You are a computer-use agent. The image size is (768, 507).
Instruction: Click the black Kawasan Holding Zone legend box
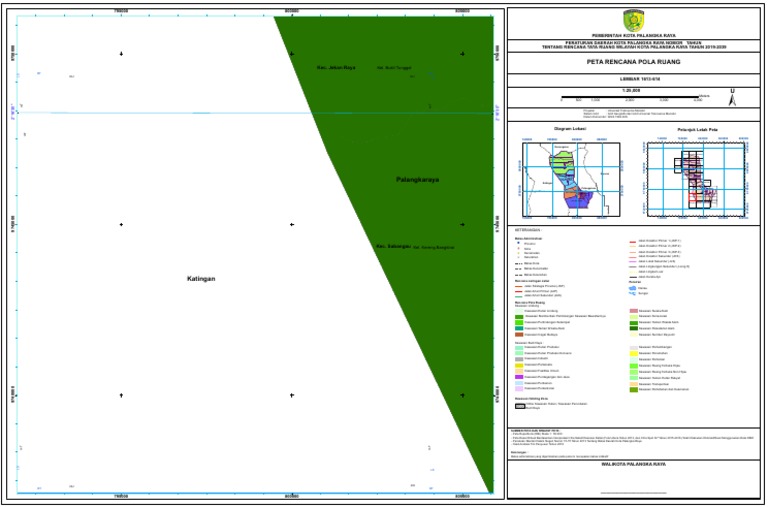click(520, 406)
